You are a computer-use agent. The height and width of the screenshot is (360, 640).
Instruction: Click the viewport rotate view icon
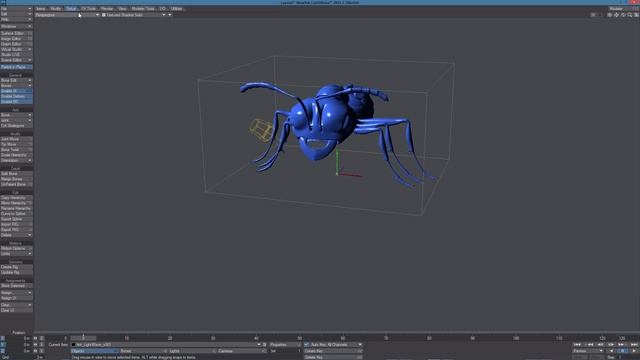[623, 15]
